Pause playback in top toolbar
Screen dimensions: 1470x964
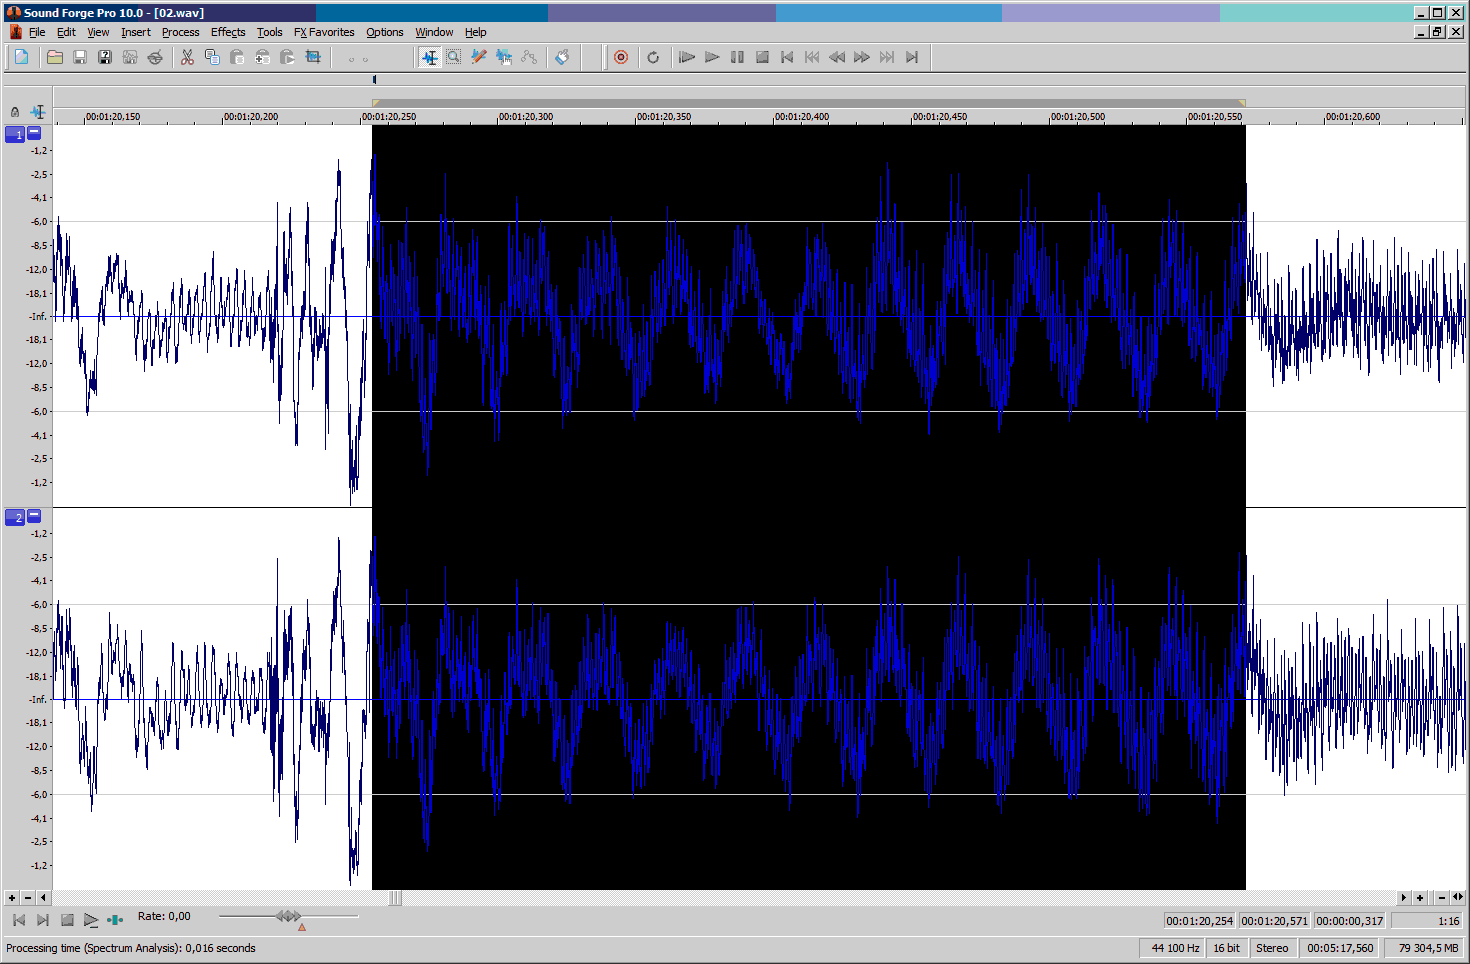pos(737,57)
